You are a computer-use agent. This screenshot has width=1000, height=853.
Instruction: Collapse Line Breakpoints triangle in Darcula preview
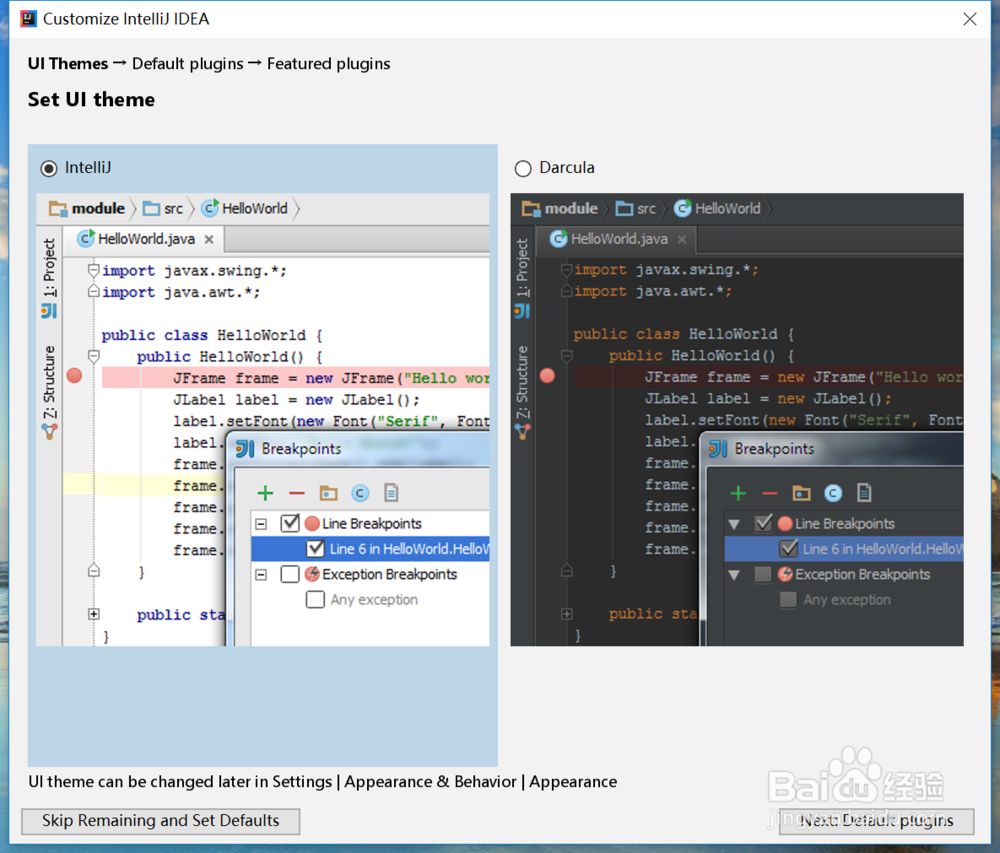coord(734,524)
